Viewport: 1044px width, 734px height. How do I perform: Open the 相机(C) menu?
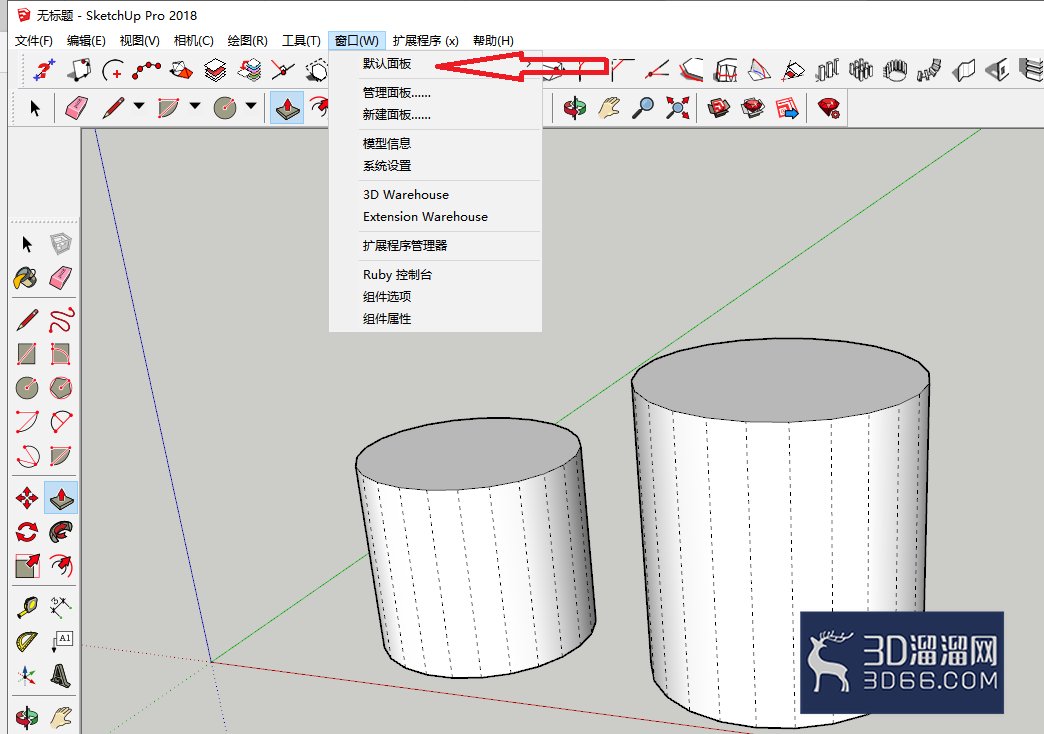tap(193, 41)
